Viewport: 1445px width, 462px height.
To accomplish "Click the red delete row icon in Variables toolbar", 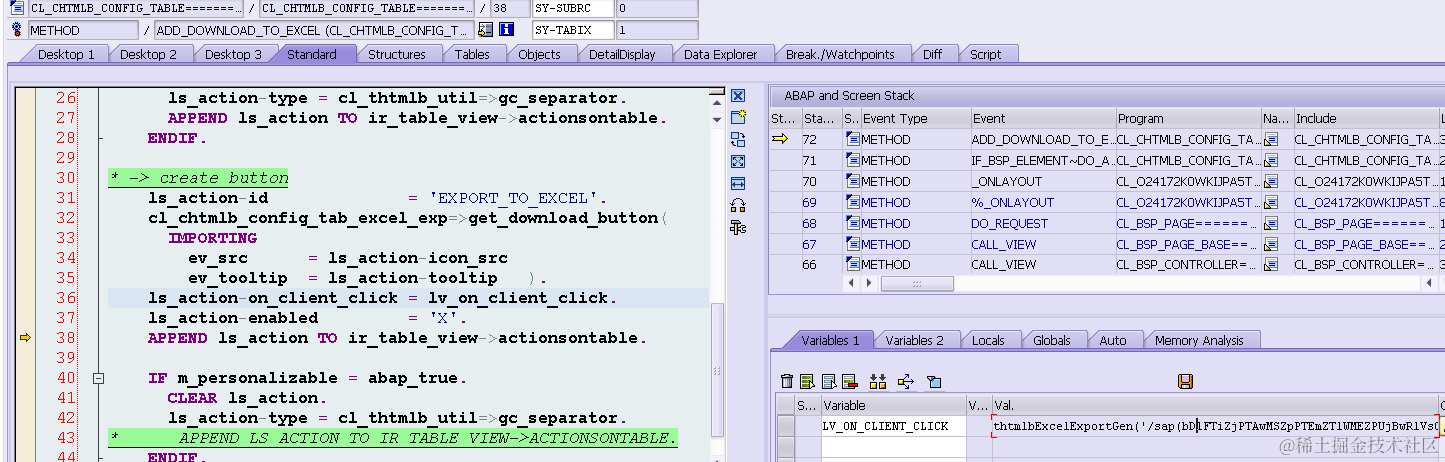I will pos(850,381).
